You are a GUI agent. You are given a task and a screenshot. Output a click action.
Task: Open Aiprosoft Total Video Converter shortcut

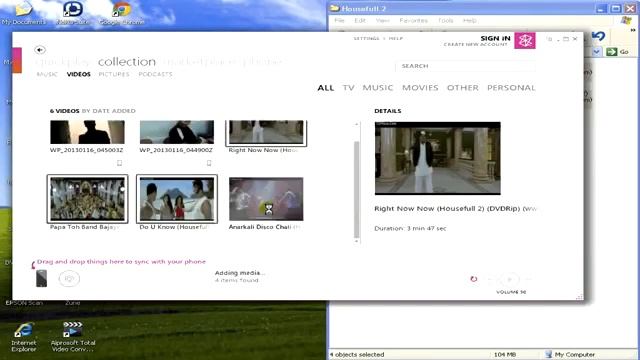(73, 337)
